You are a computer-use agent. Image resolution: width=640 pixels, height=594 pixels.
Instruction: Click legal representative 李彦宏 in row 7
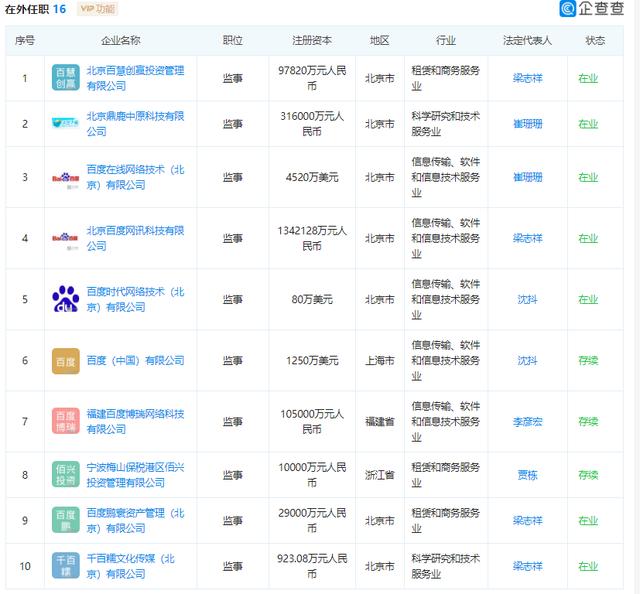[527, 422]
